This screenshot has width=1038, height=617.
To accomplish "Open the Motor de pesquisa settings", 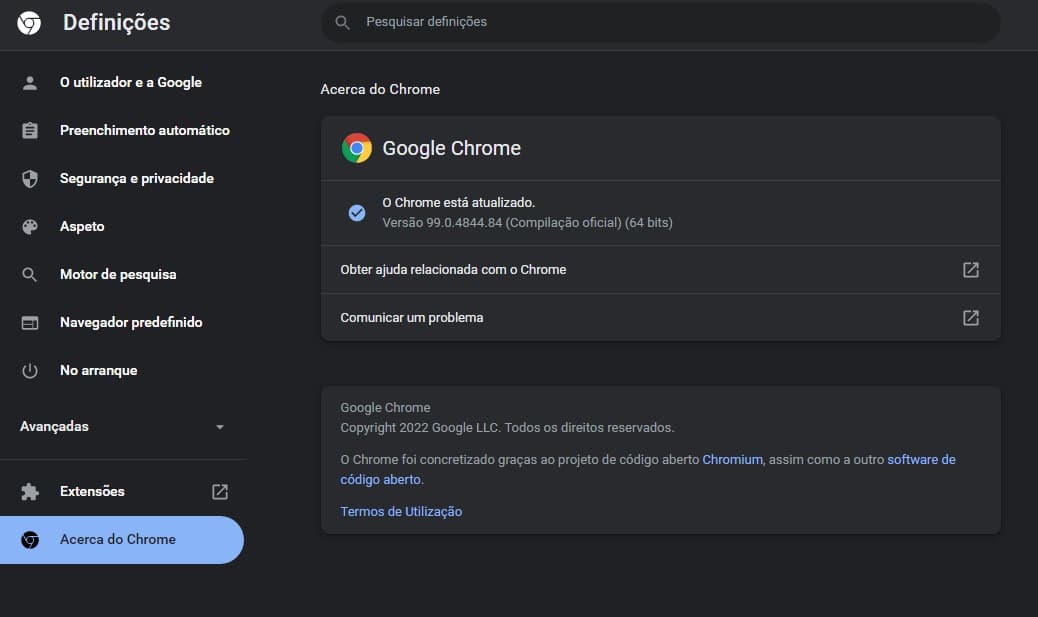I will tap(118, 275).
